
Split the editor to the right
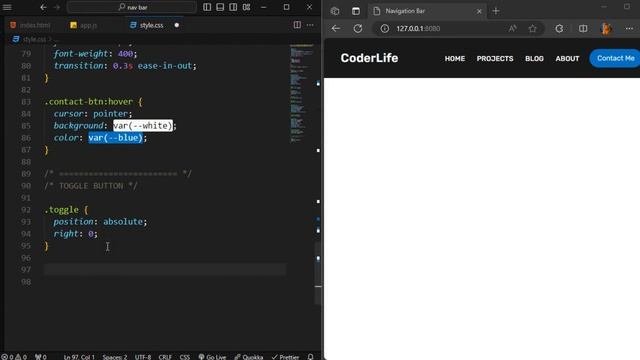click(297, 25)
